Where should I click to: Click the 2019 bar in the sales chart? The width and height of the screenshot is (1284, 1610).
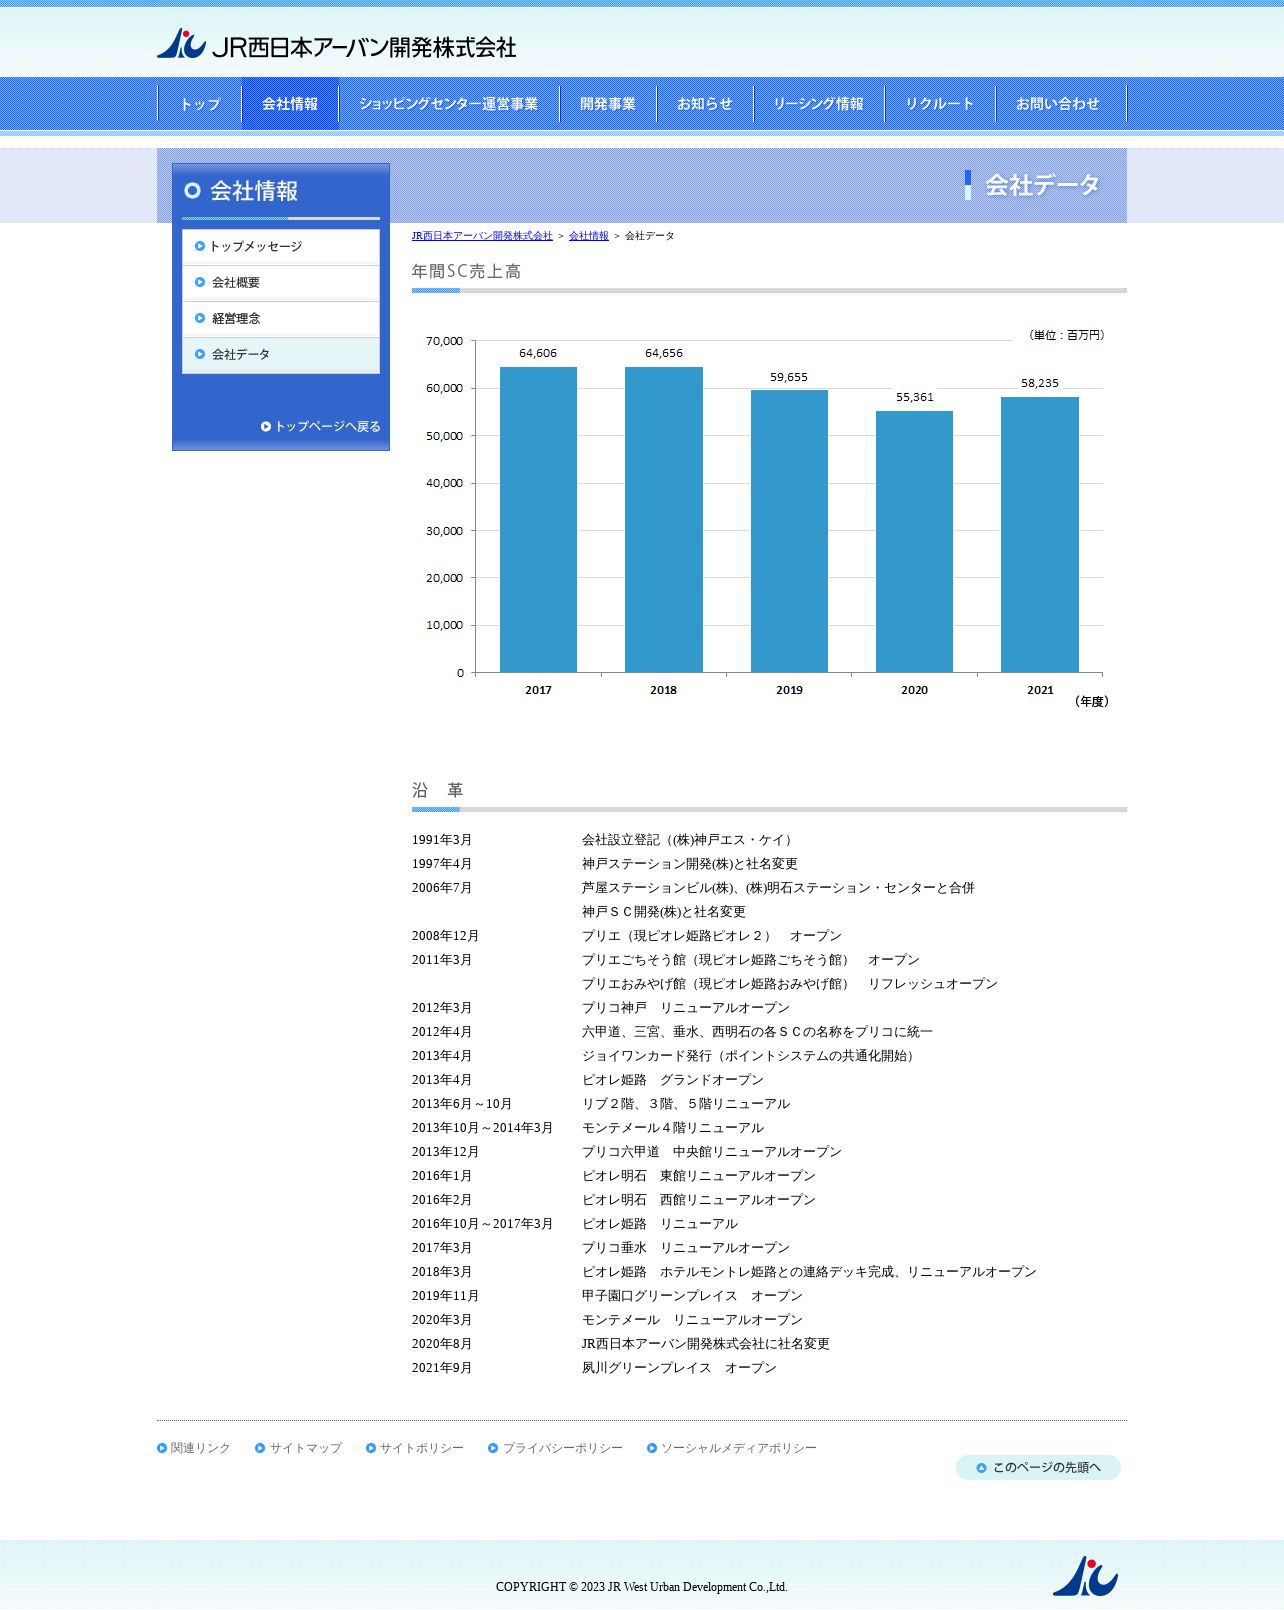click(x=789, y=531)
